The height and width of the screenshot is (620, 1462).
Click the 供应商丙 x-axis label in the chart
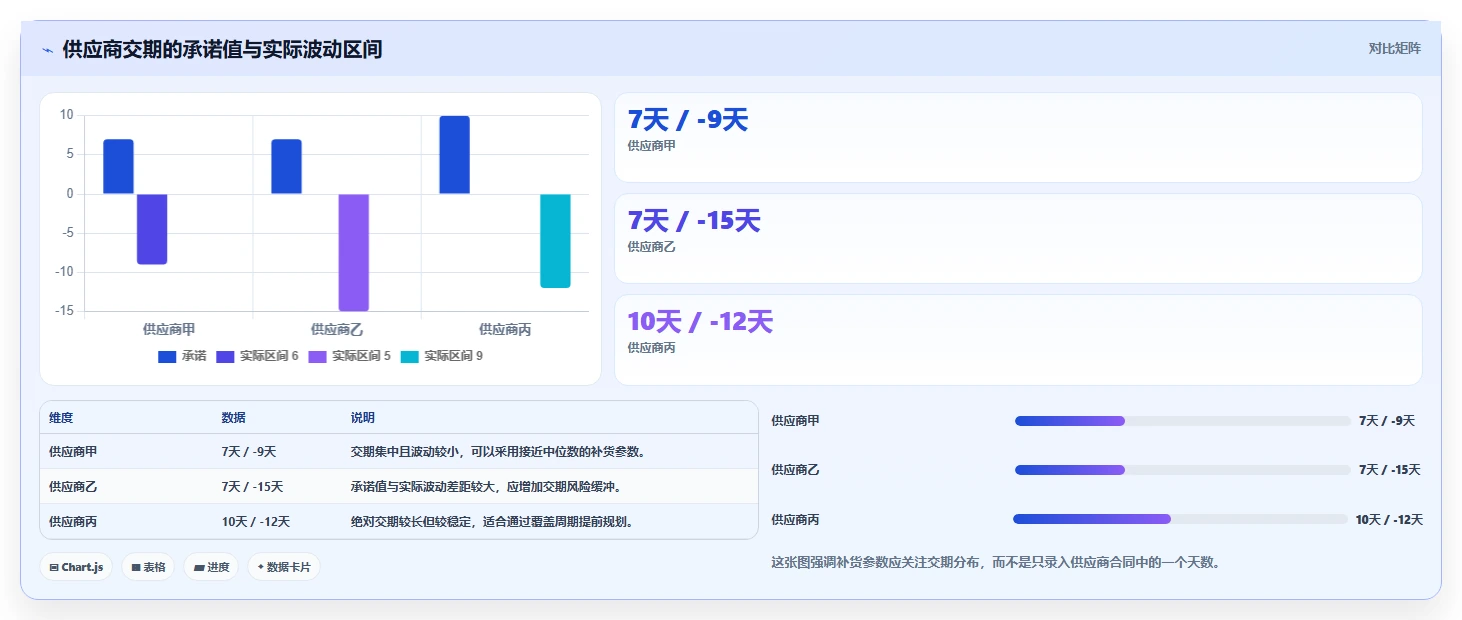pyautogui.click(x=505, y=329)
